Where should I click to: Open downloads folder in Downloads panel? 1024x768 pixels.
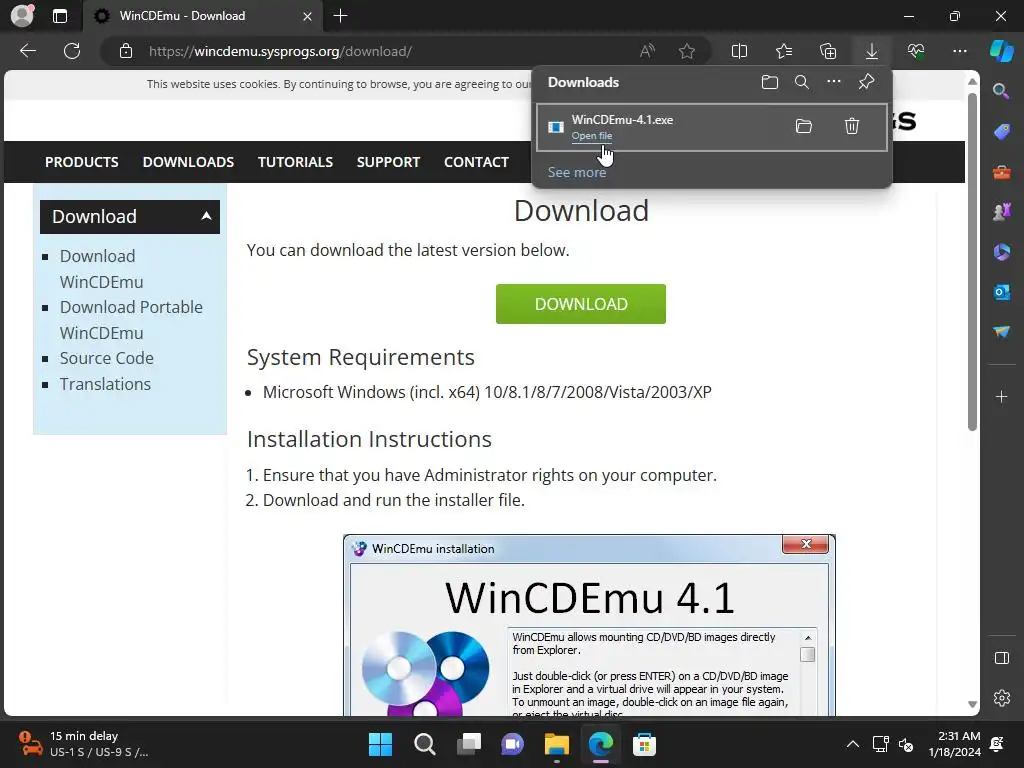[x=770, y=82]
